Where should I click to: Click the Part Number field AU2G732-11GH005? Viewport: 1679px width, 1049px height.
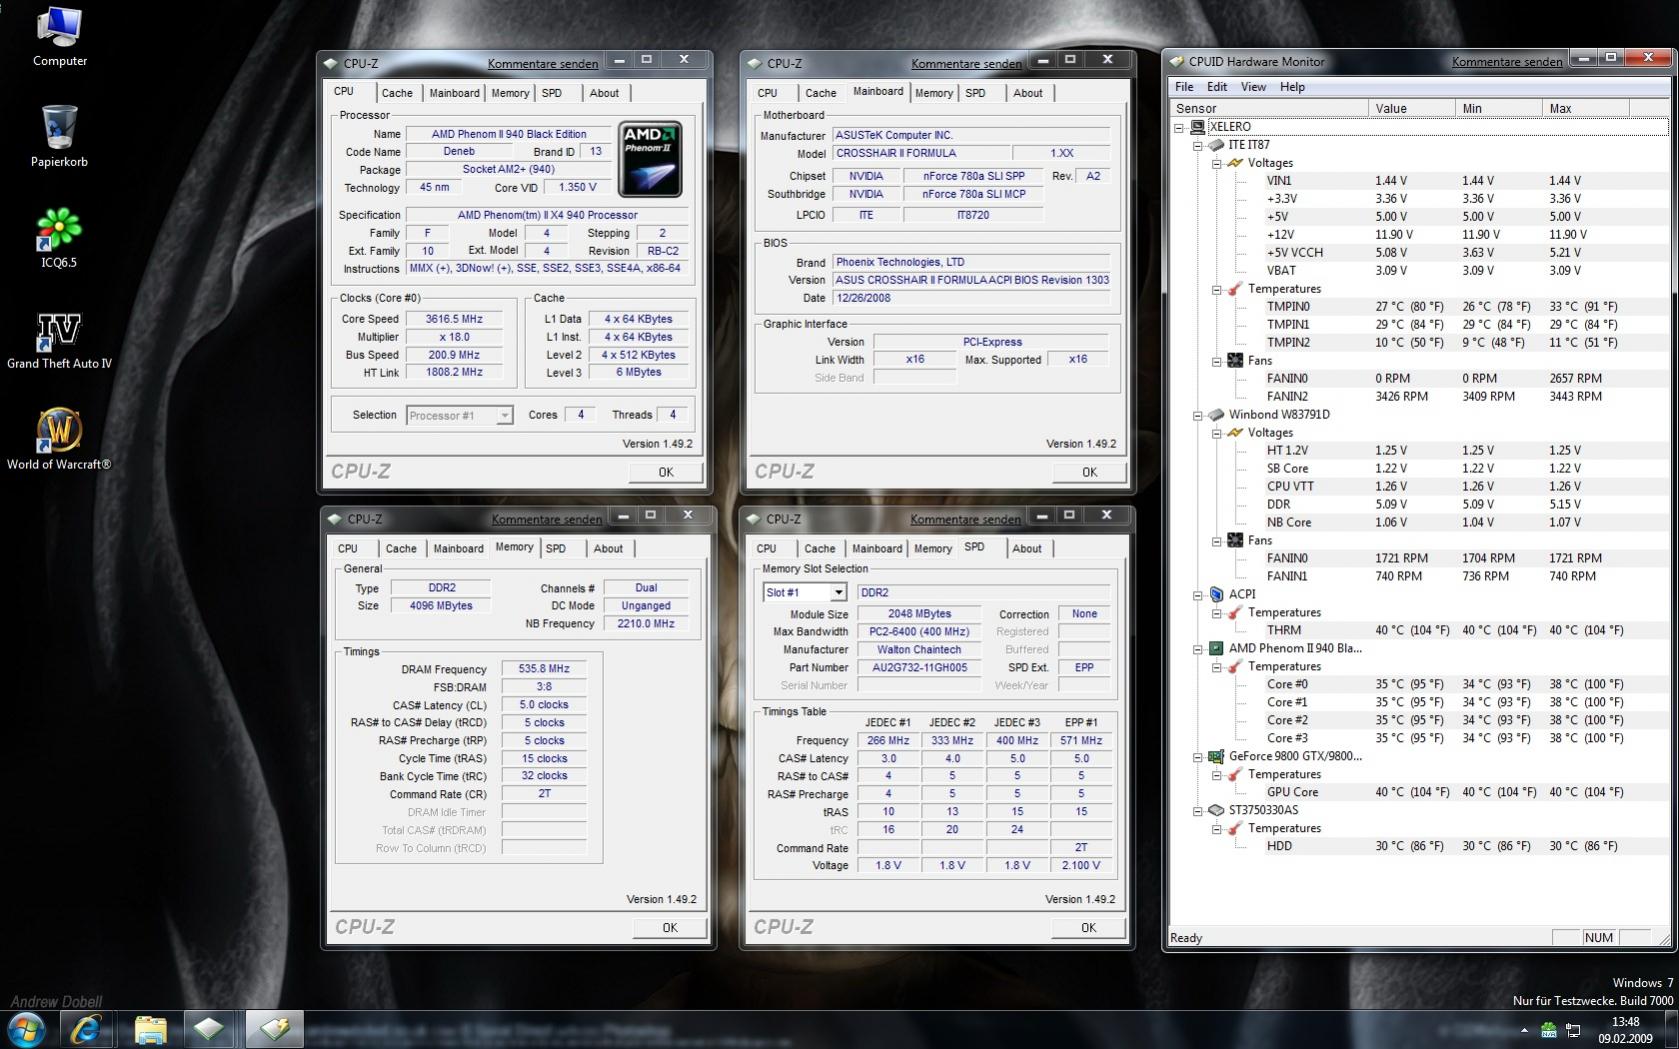point(920,668)
